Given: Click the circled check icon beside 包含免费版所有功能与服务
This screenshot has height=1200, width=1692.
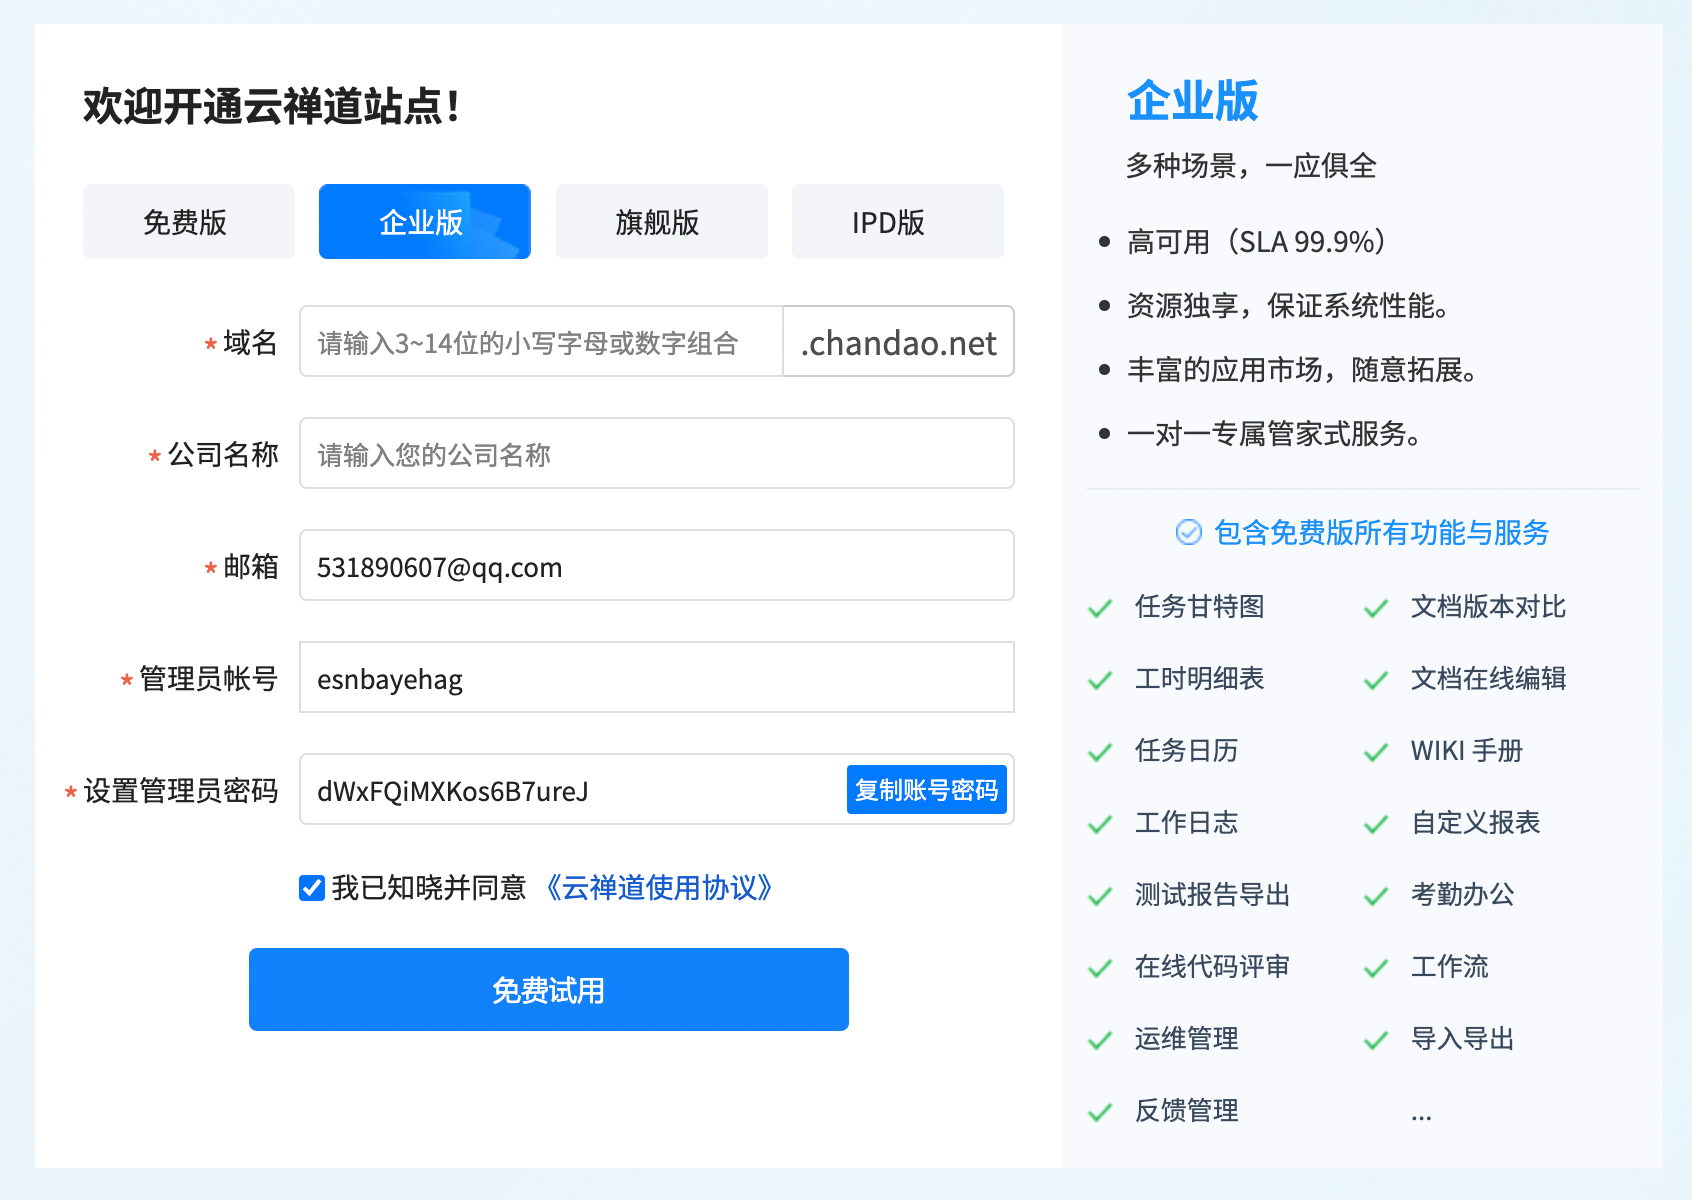Looking at the screenshot, I should coord(1188,532).
